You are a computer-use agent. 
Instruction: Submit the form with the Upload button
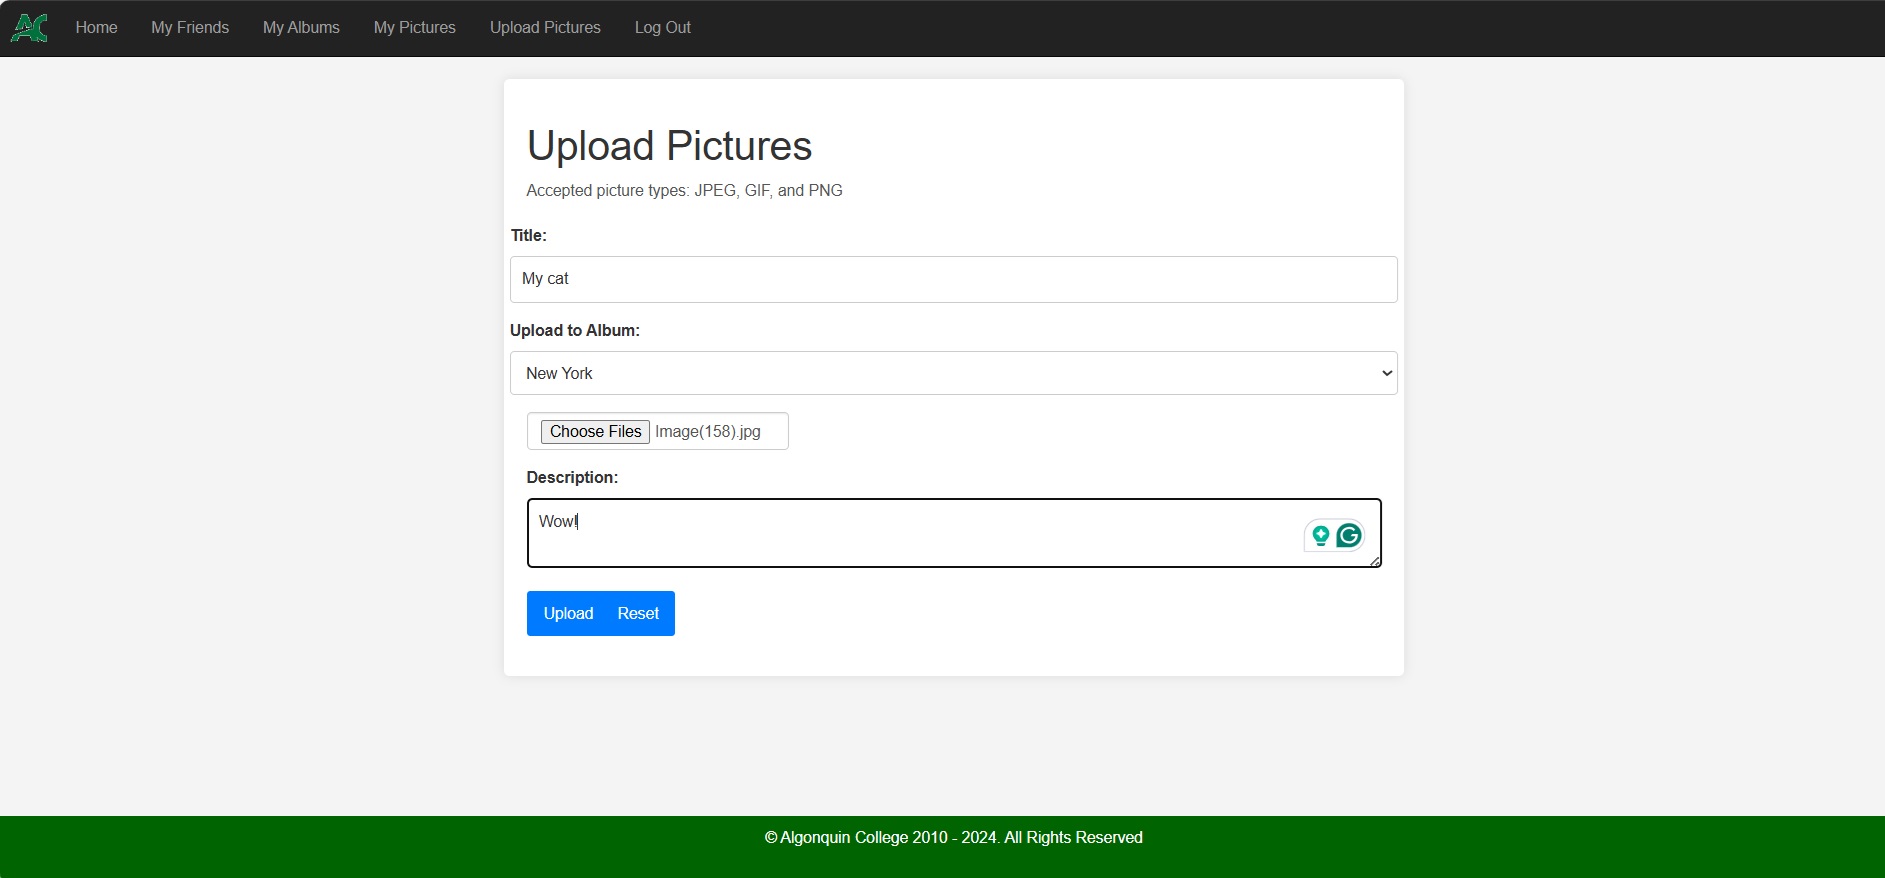click(x=568, y=613)
